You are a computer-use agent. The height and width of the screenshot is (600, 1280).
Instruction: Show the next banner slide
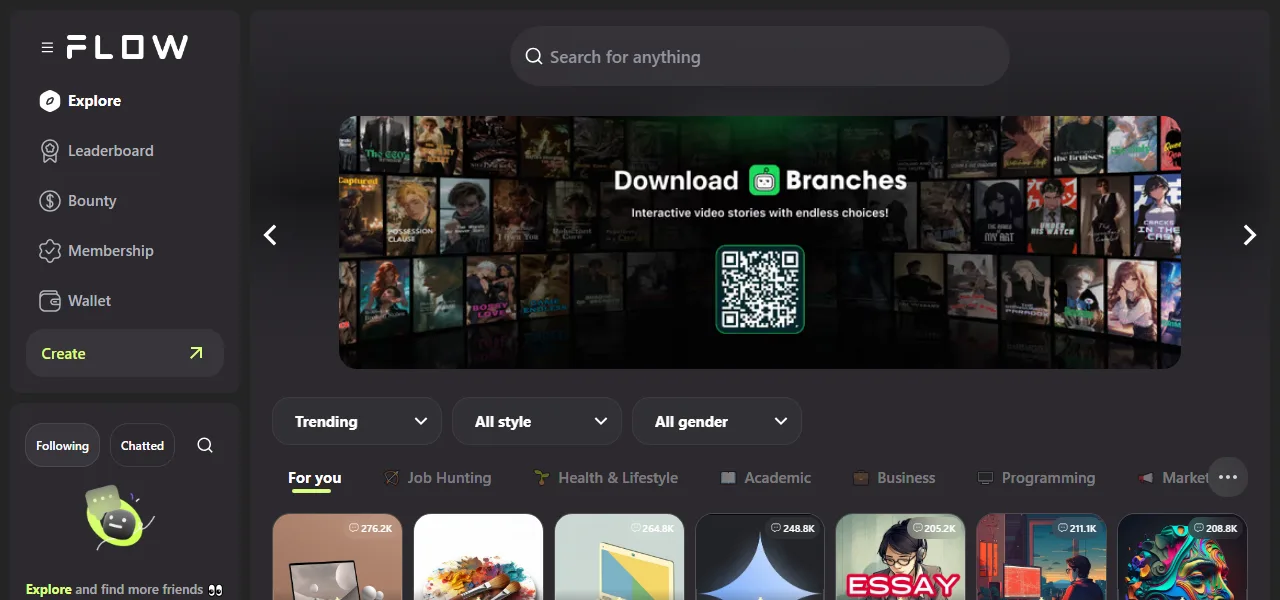tap(1249, 235)
